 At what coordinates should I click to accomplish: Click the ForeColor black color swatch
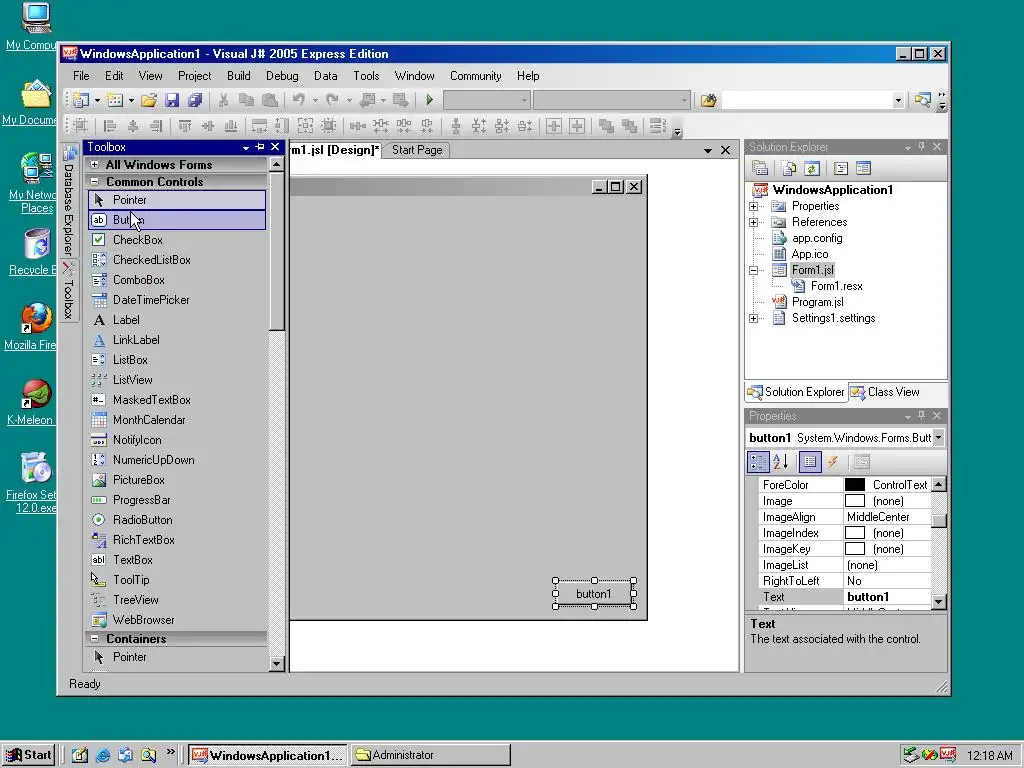(855, 485)
